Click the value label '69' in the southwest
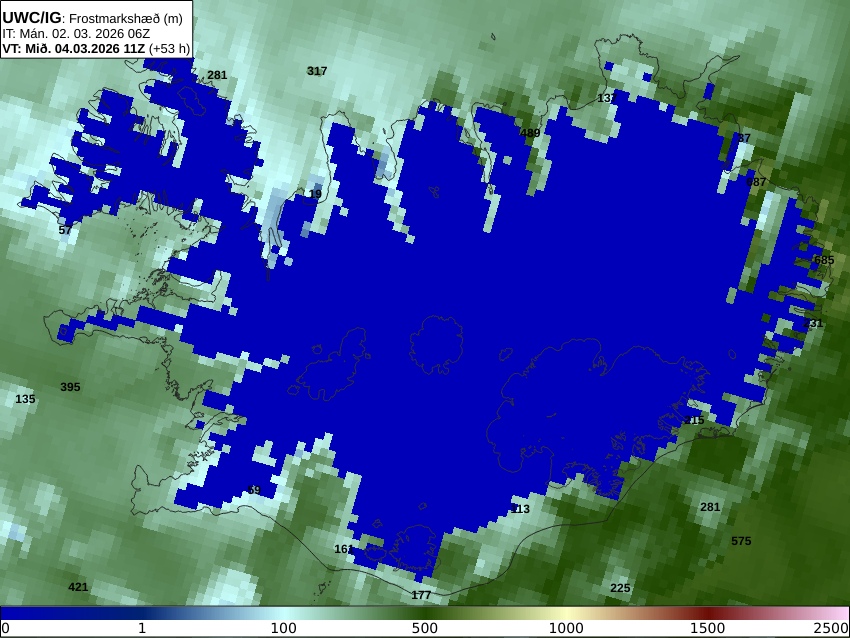 [254, 491]
